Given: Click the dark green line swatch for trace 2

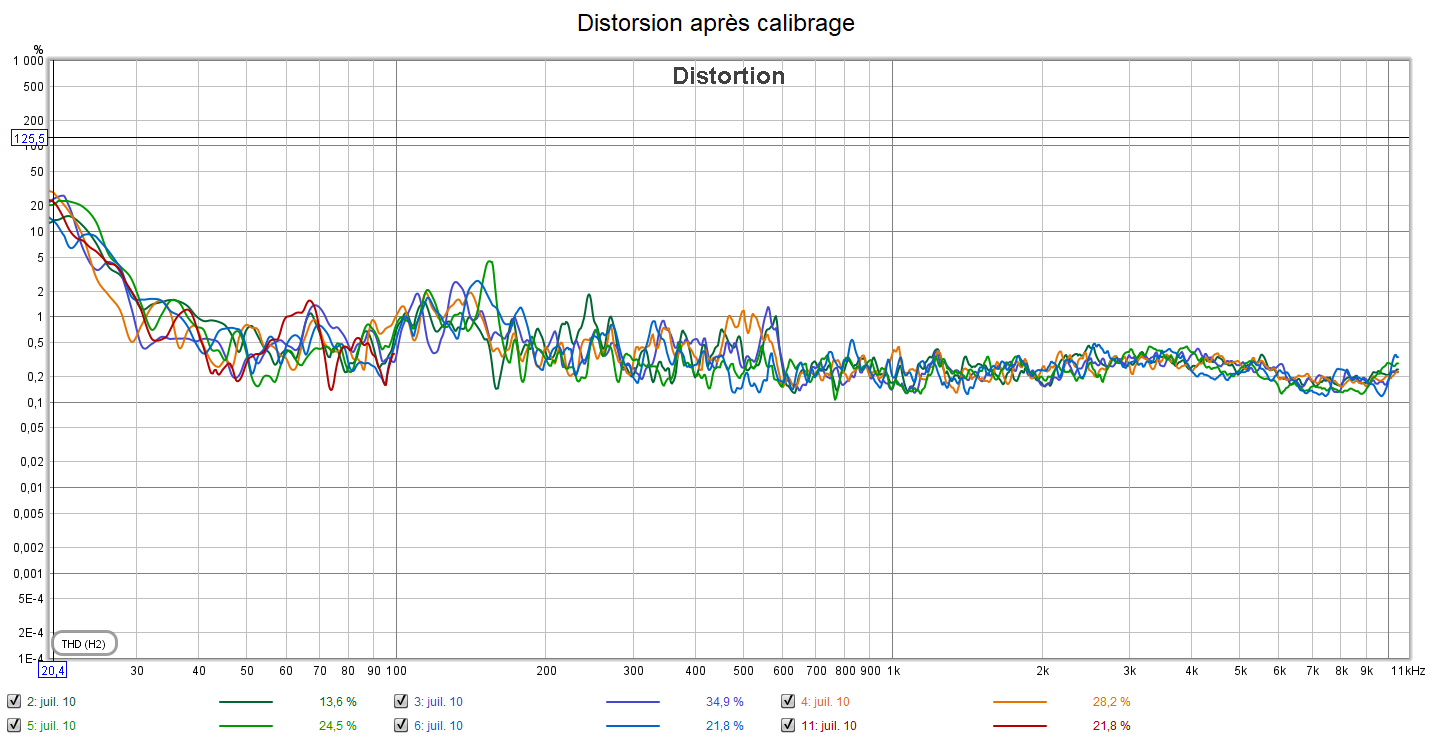Looking at the screenshot, I should tap(245, 702).
